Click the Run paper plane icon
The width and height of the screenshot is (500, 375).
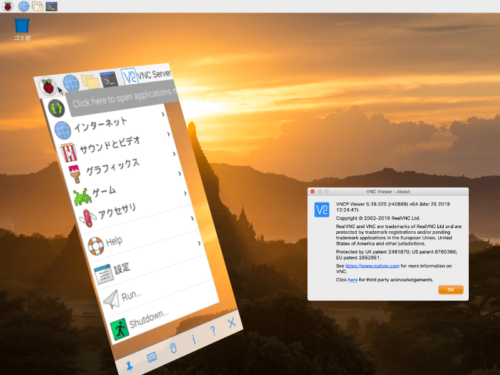pos(112,300)
